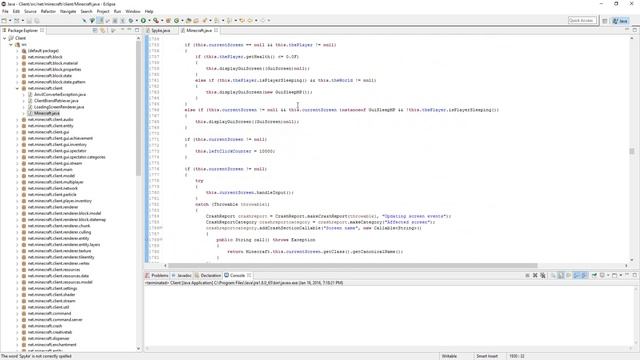
Task: Select net.minecraft.command.server package
Action: pos(55,320)
